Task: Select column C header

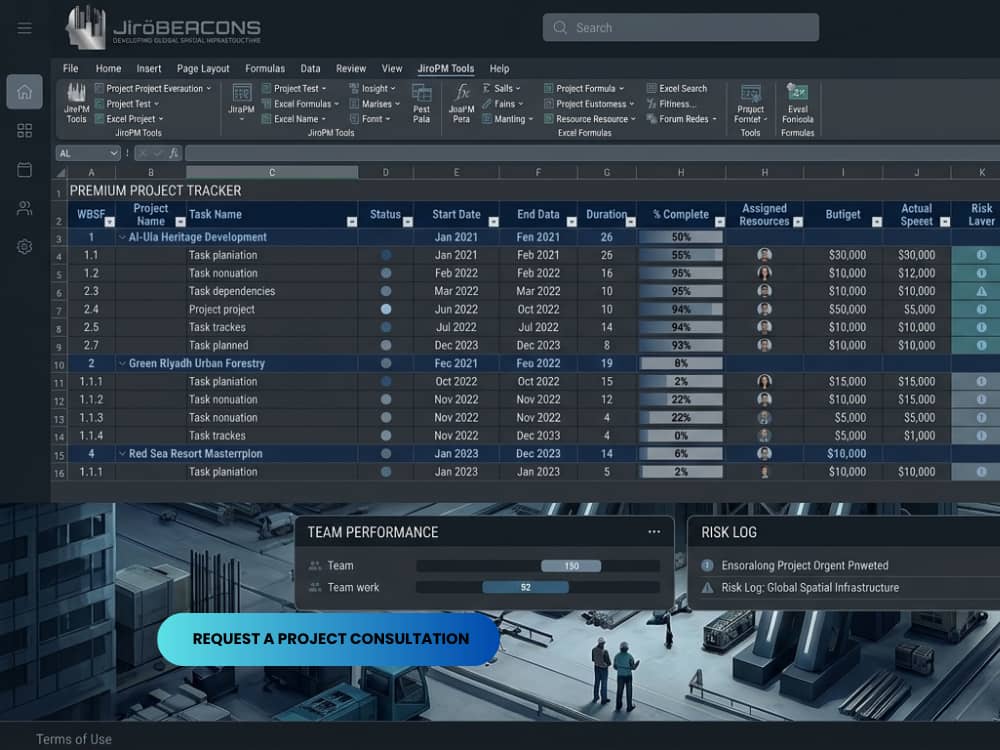Action: (272, 172)
